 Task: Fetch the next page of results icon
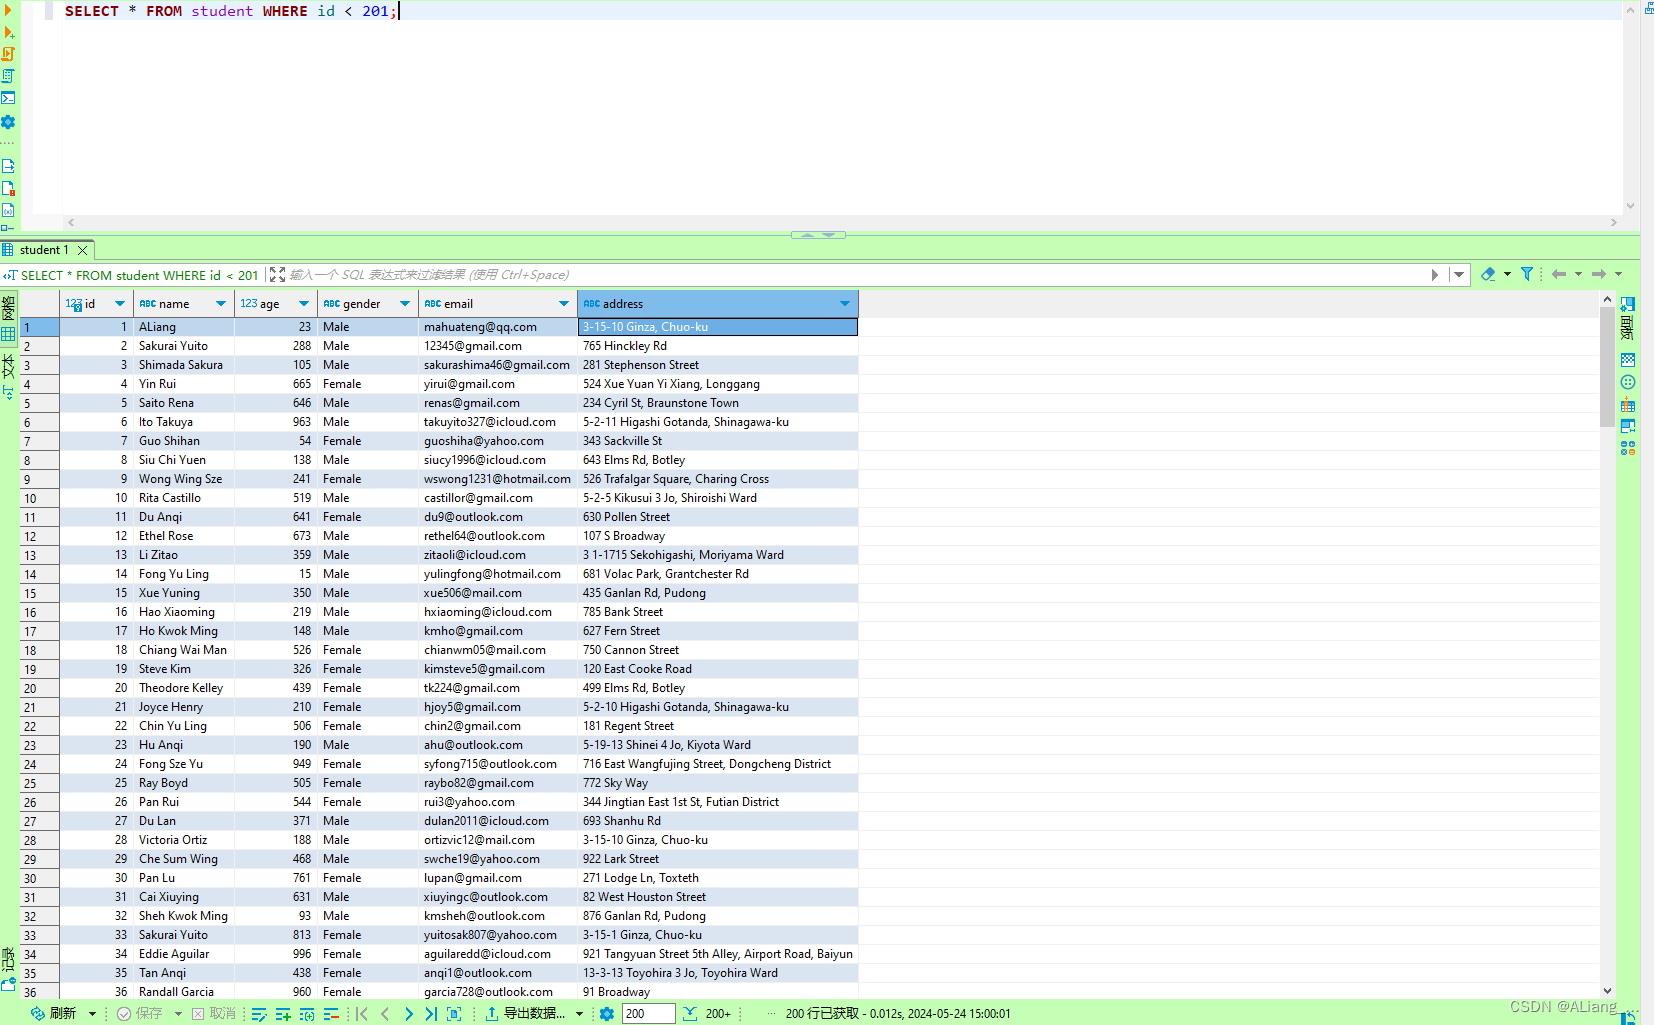point(690,1014)
